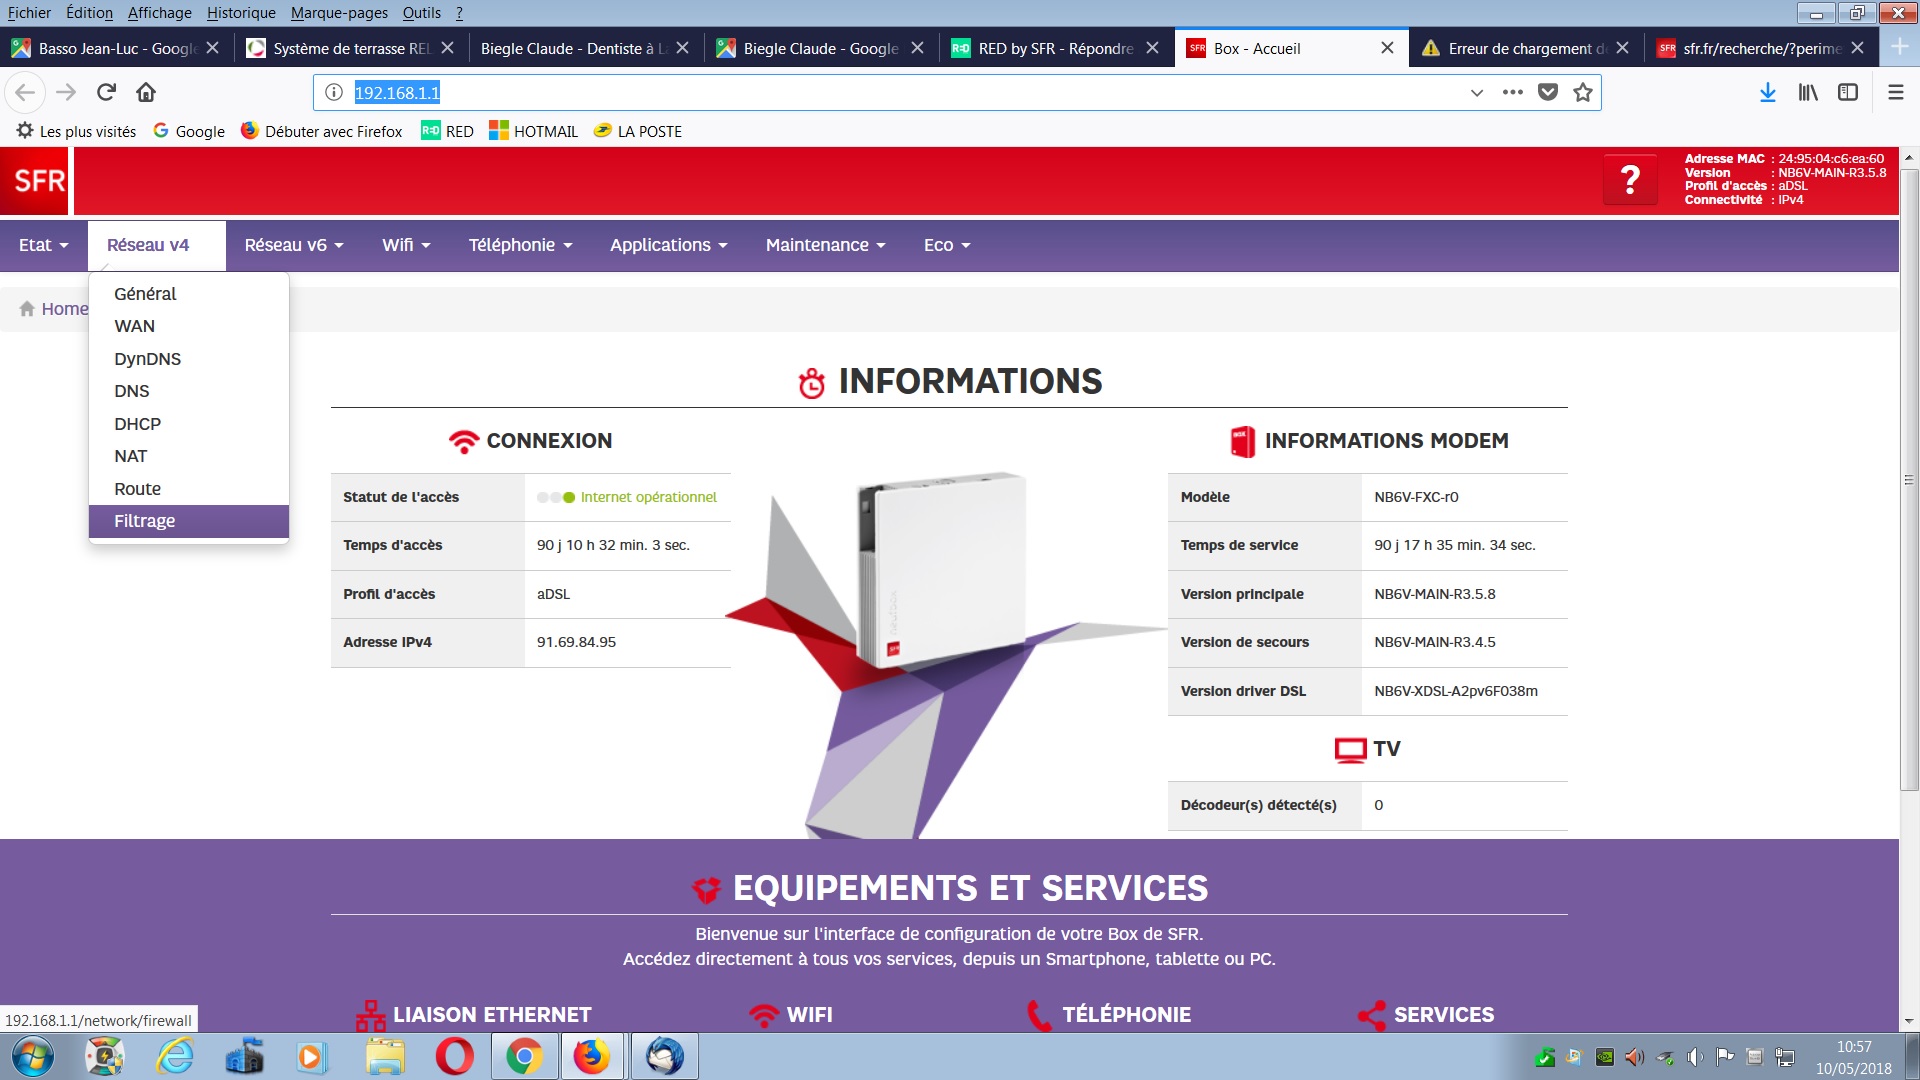
Task: Expand the Wifi dropdown menu
Action: tap(406, 245)
